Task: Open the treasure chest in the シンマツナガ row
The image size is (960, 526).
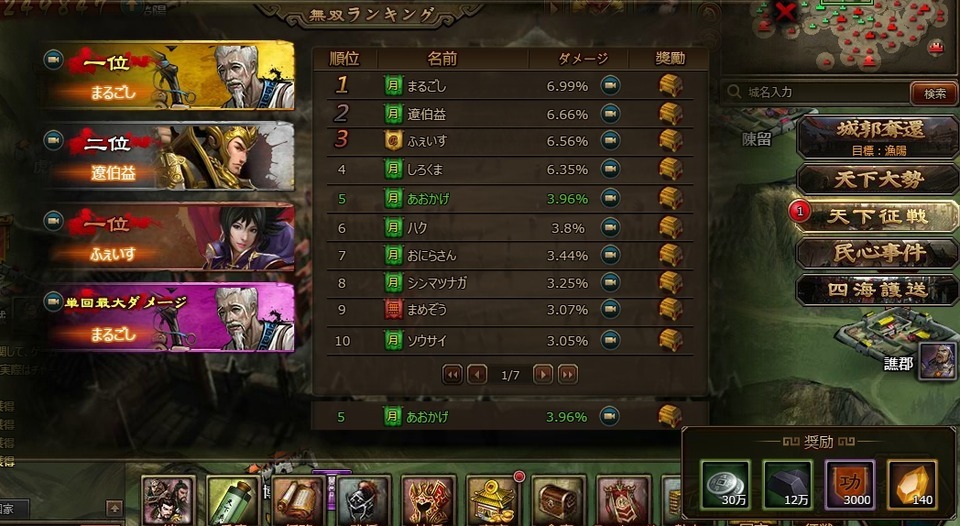Action: click(x=670, y=282)
